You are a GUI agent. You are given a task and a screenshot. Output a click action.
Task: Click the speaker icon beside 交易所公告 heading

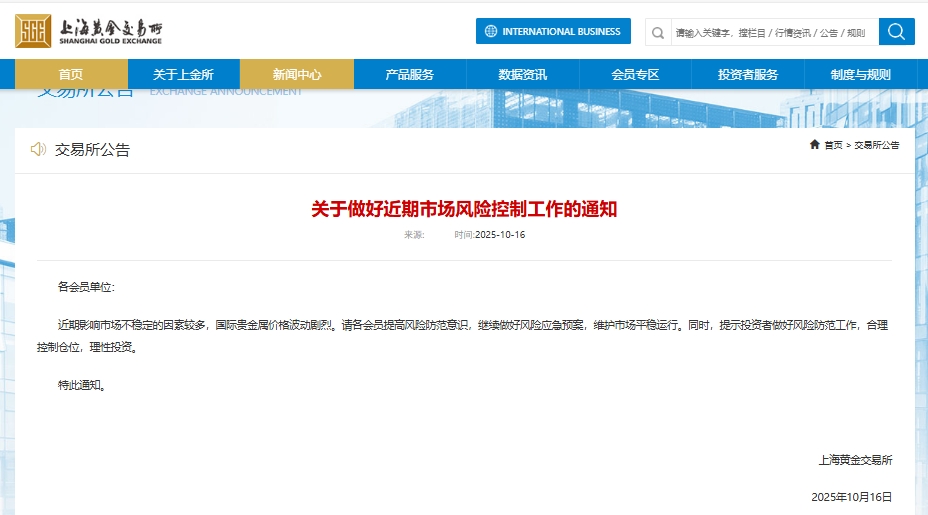pyautogui.click(x=38, y=149)
